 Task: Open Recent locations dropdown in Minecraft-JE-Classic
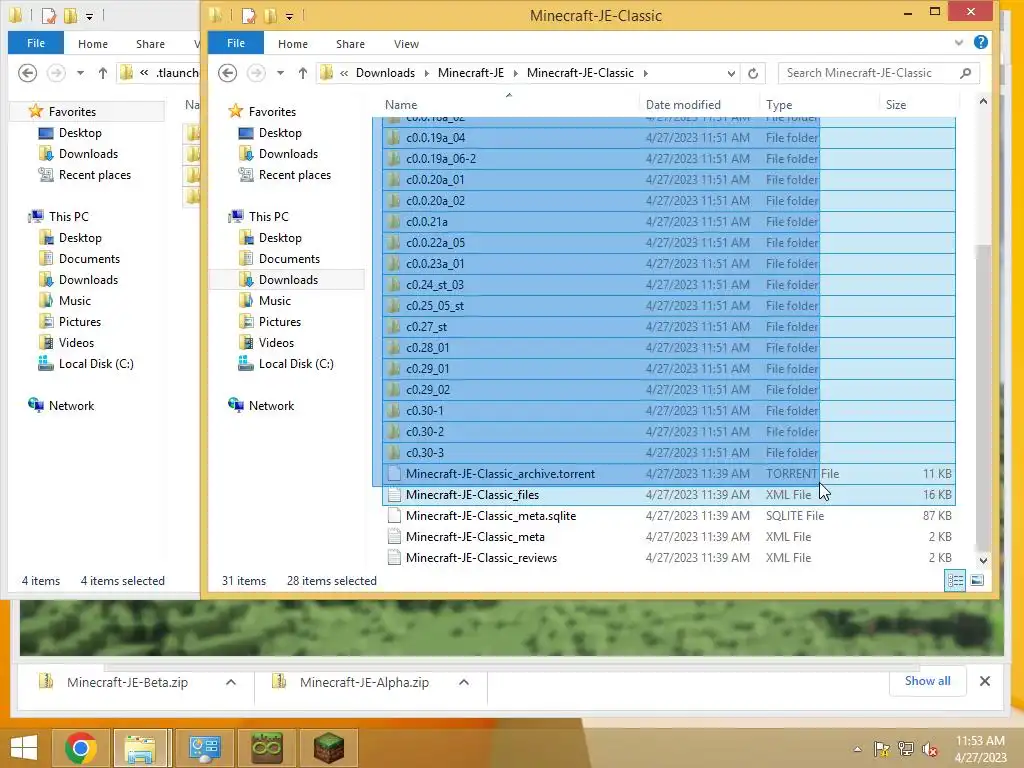pyautogui.click(x=280, y=73)
